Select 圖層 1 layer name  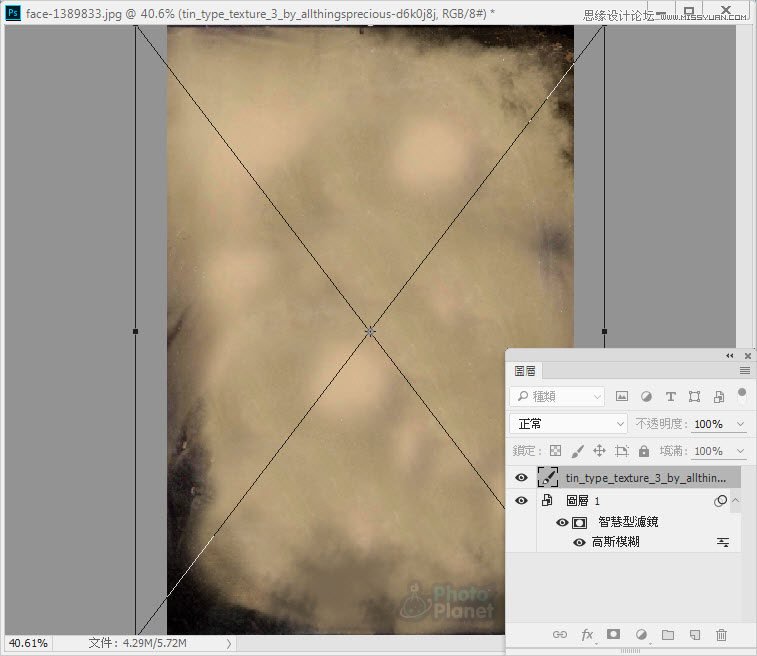click(583, 501)
